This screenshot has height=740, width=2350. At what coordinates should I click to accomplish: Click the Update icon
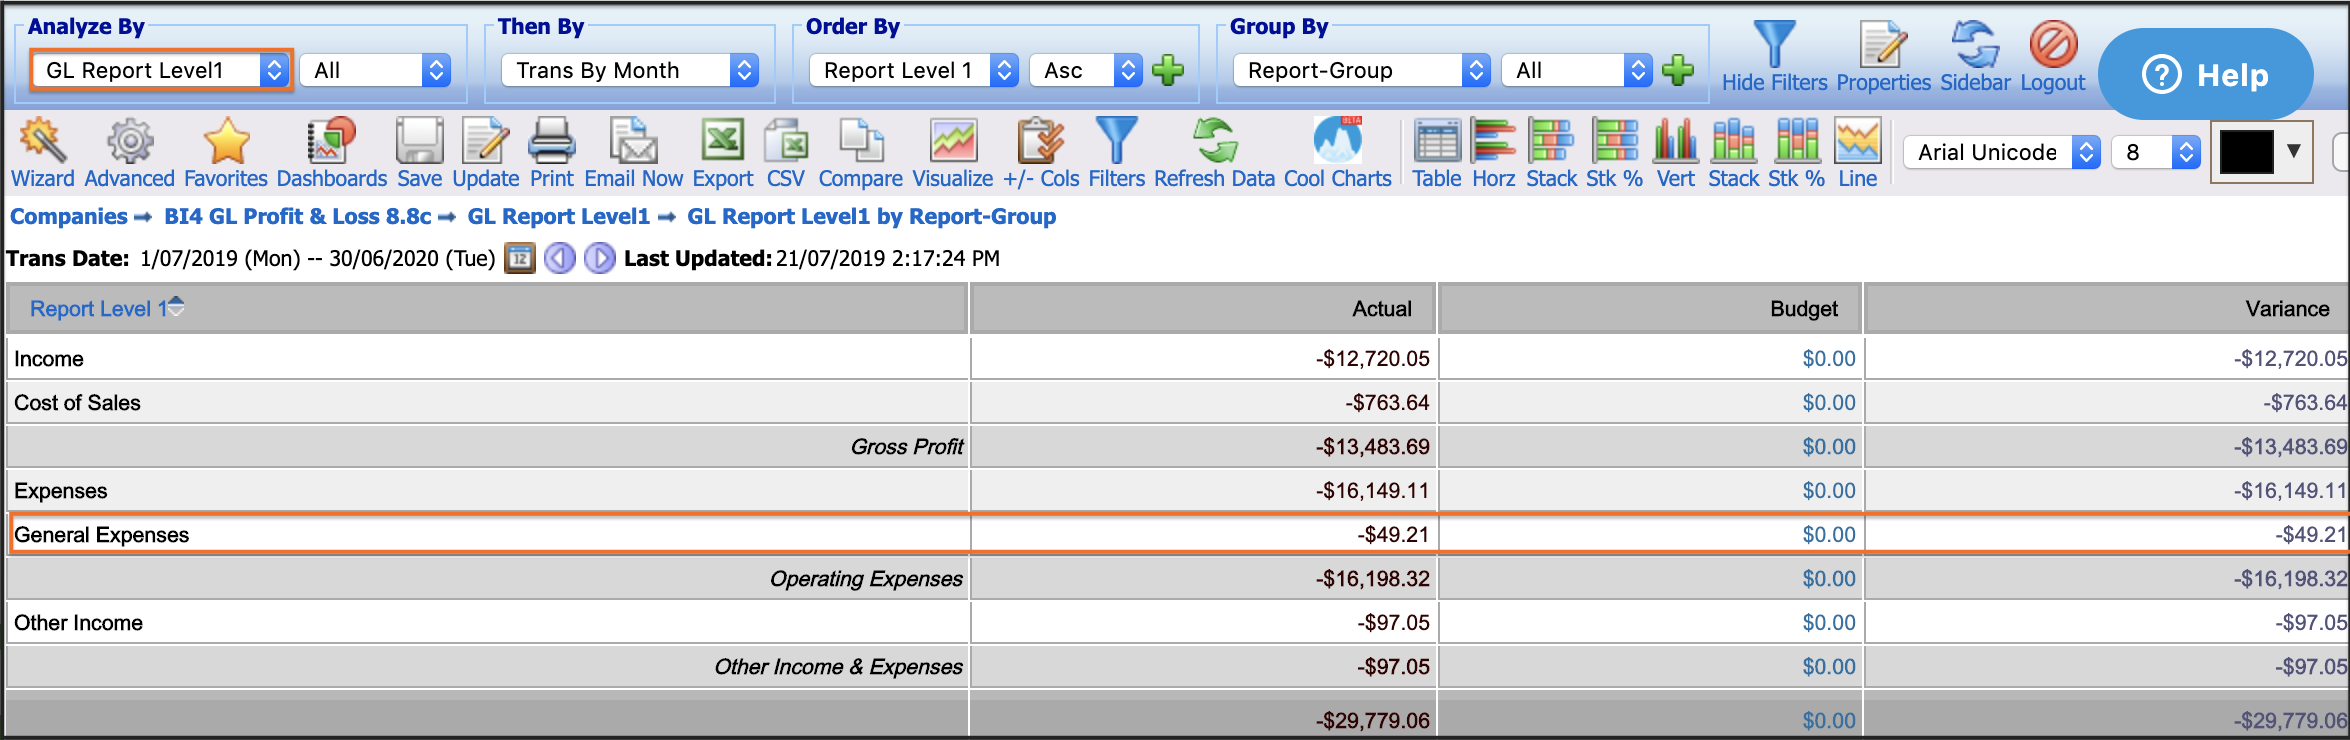point(485,152)
